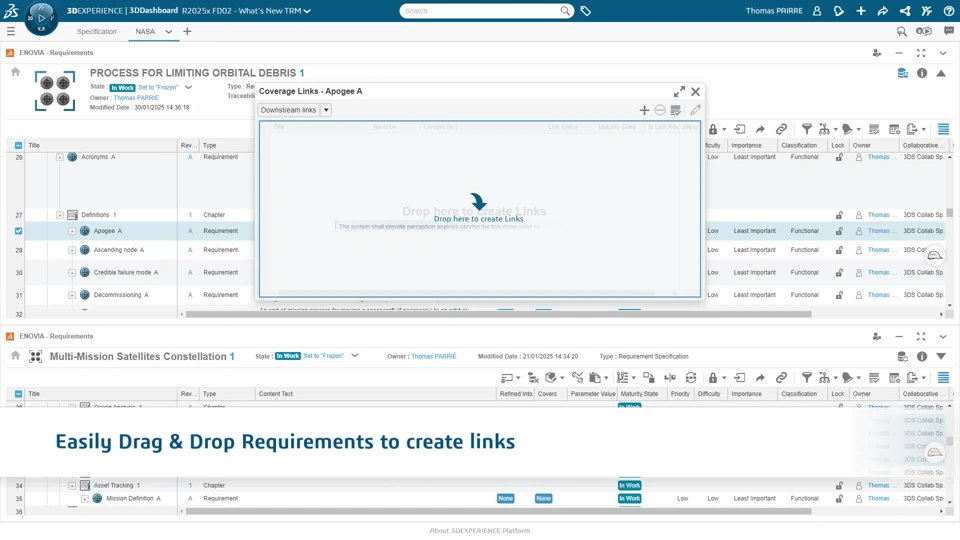Toggle the select-all checkbox in the Orbital Debris table header
The height and width of the screenshot is (540, 960).
click(x=18, y=146)
